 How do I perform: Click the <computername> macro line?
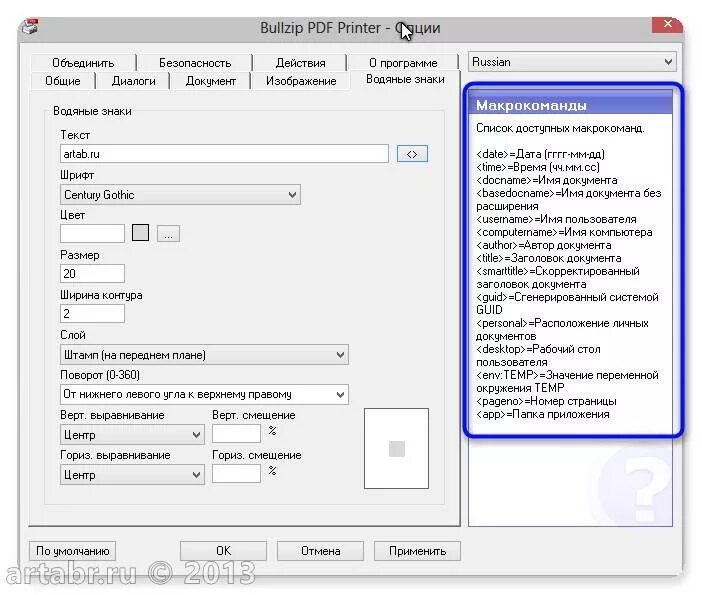pos(564,232)
